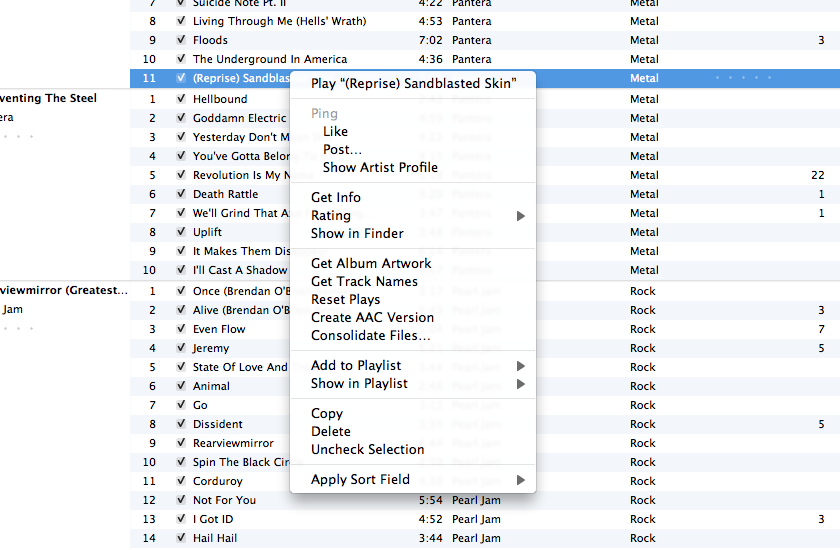
Task: Select the Rearviewmirror track
Action: coord(233,443)
